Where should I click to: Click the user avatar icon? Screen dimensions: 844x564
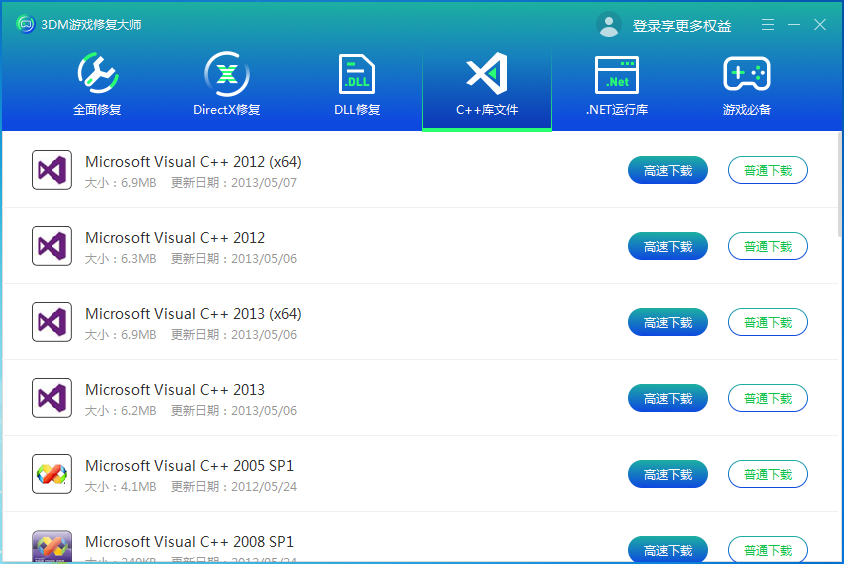point(609,25)
